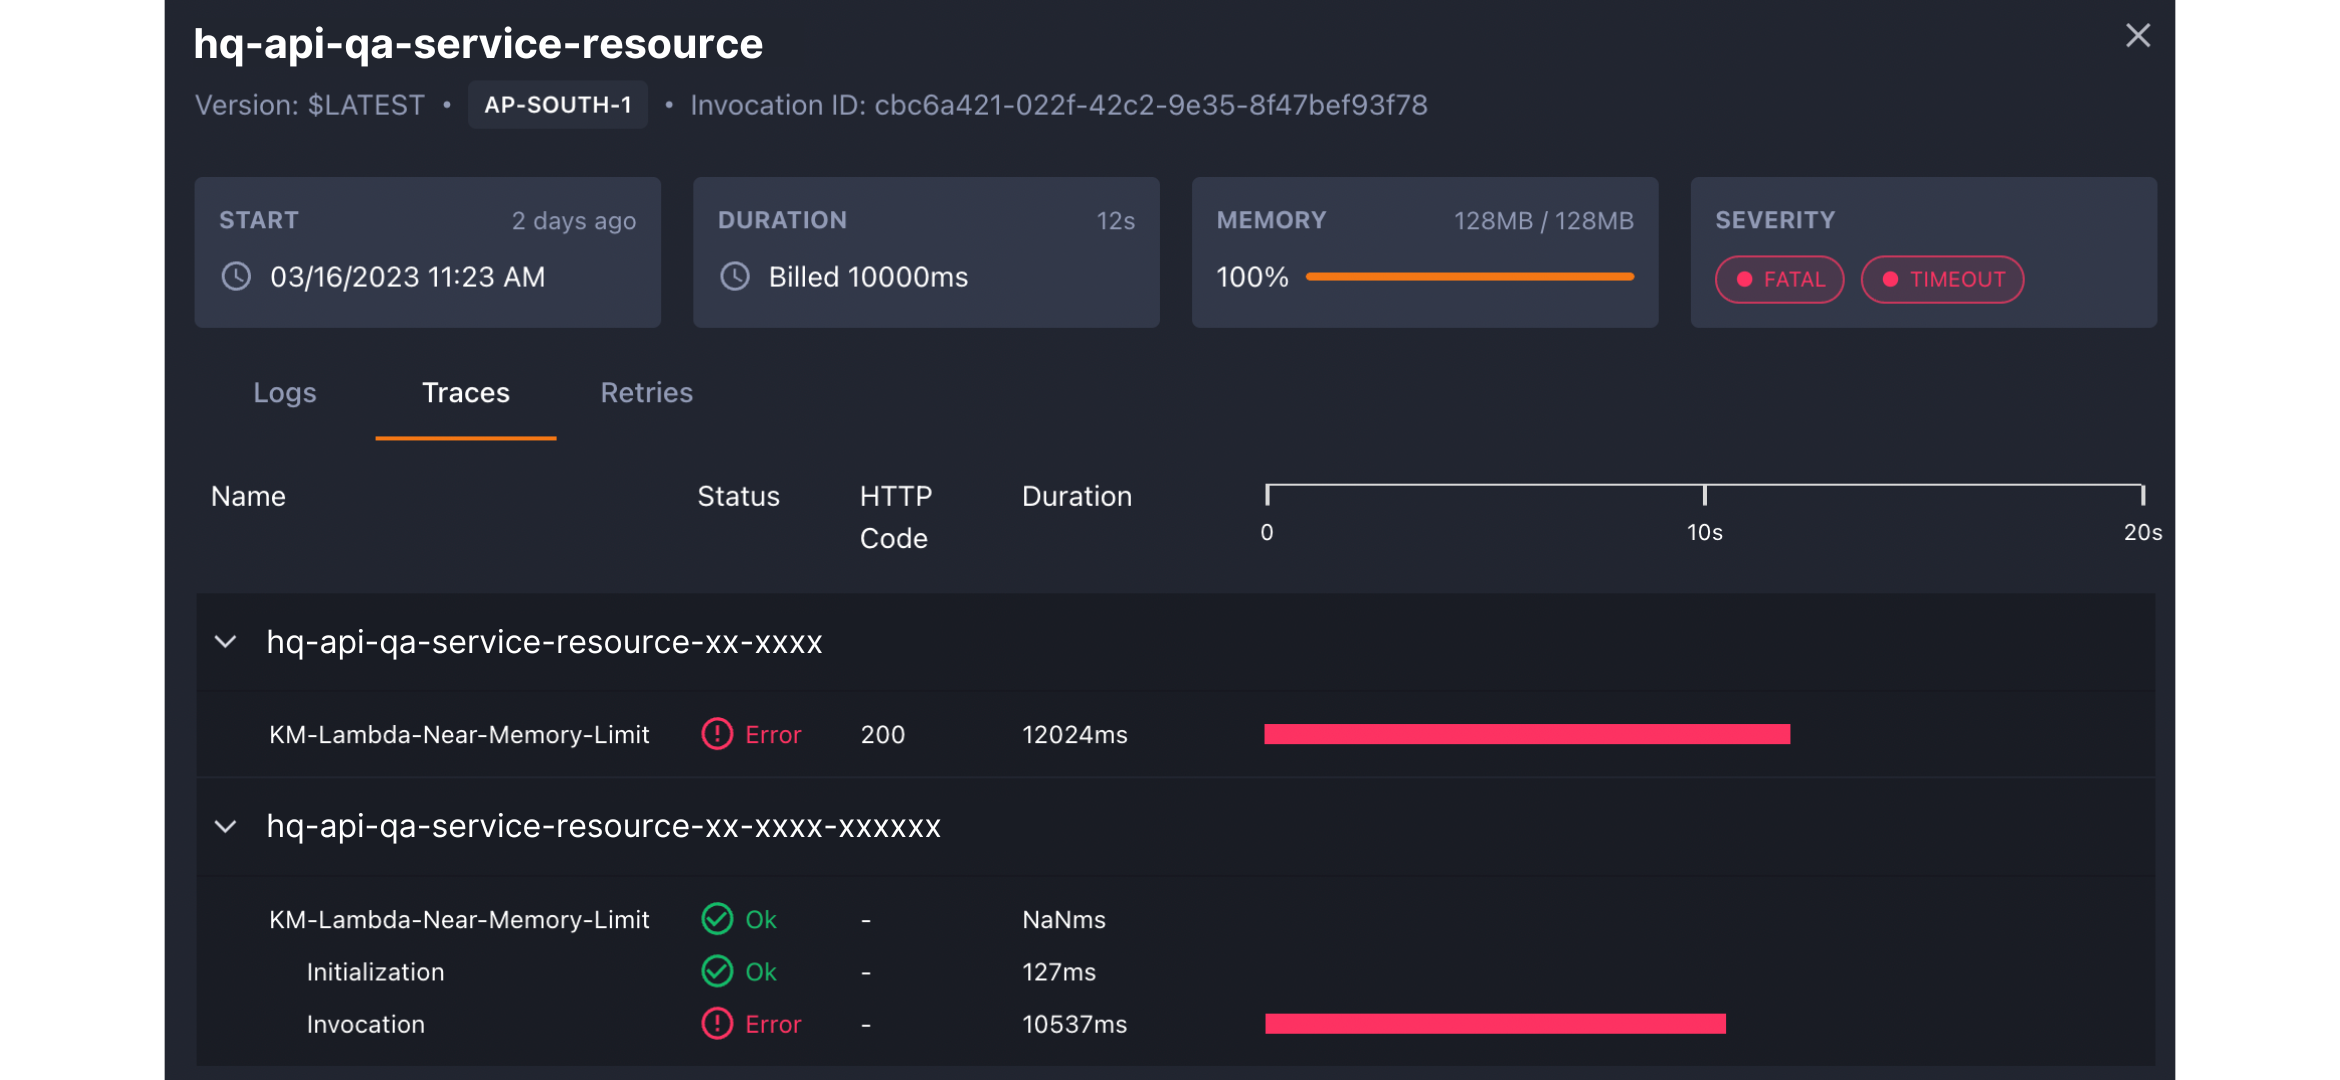The image size is (2340, 1080).
Task: Click the hq-api-qa-service-resource panel title
Action: (x=478, y=44)
